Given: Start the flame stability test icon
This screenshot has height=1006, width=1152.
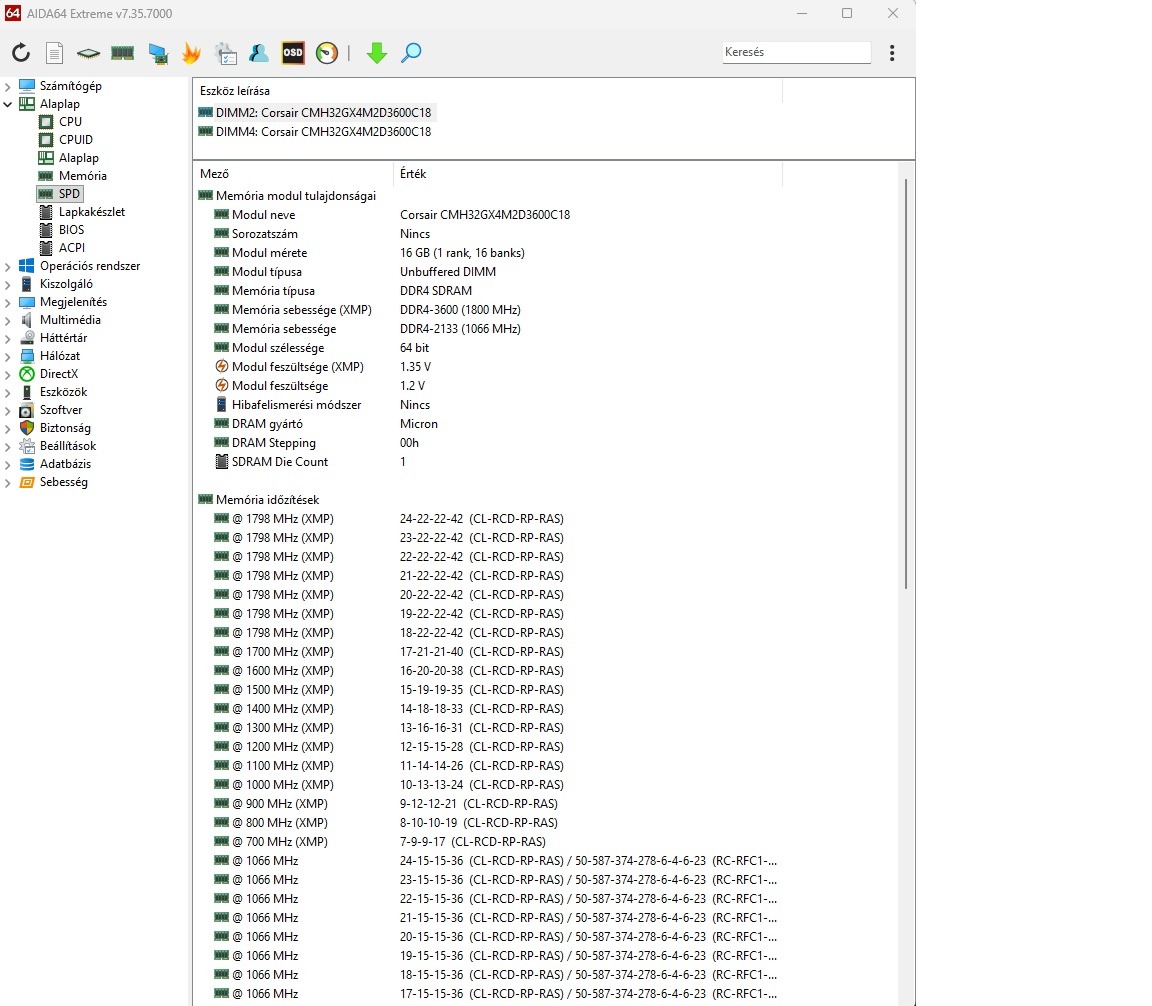Looking at the screenshot, I should [191, 53].
